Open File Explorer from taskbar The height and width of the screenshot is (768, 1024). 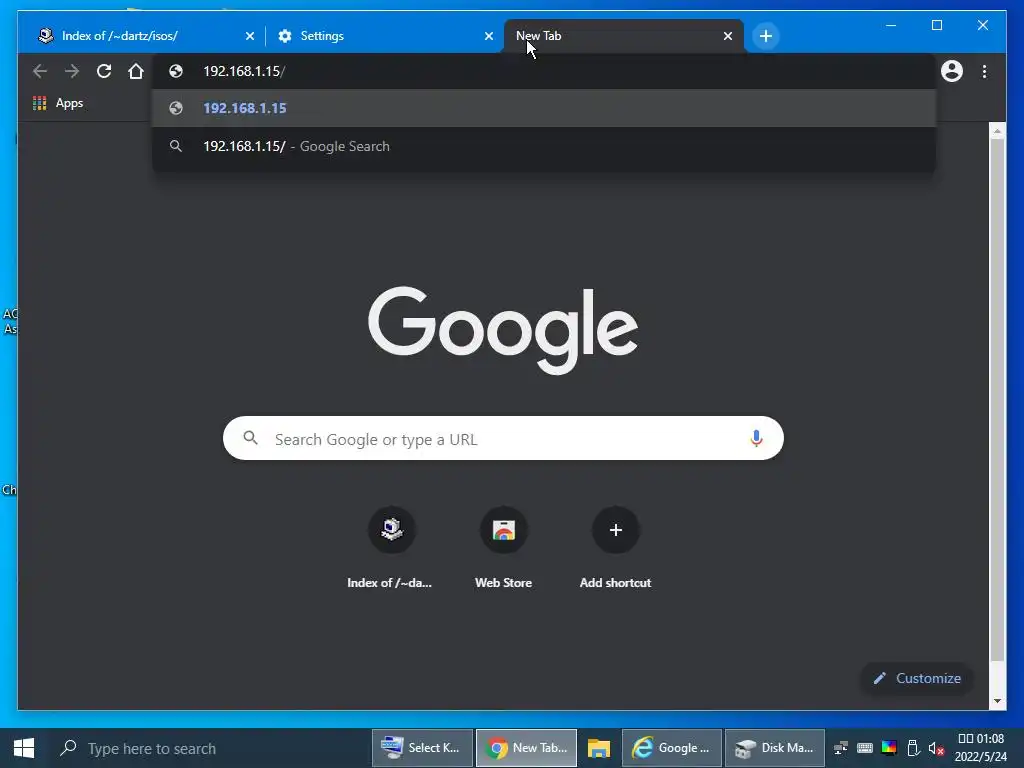click(599, 748)
